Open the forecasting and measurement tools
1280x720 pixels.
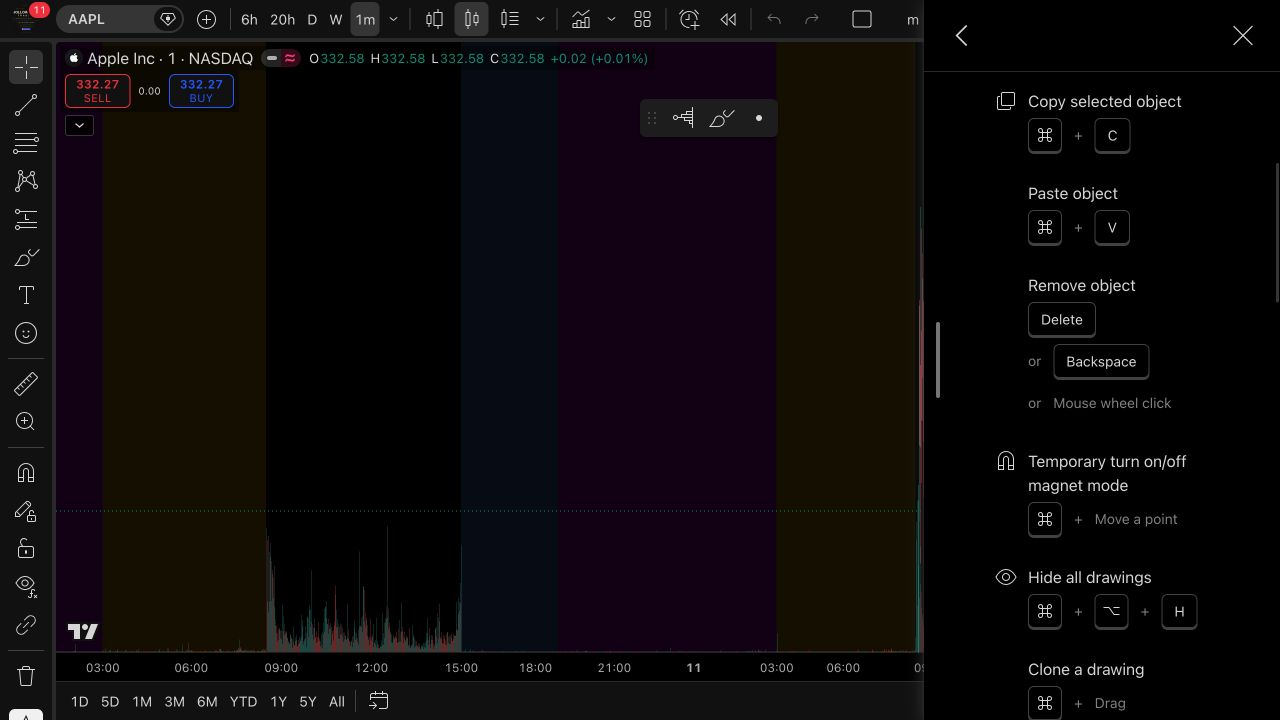point(26,219)
